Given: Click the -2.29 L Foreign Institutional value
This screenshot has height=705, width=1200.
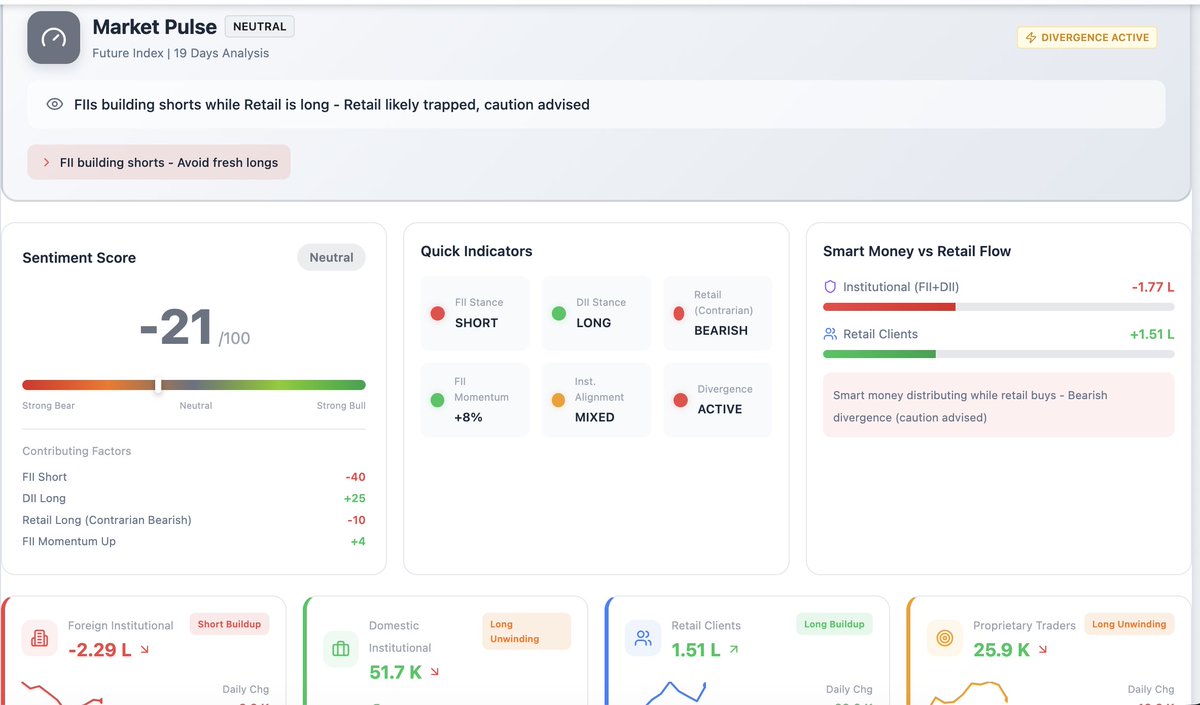Looking at the screenshot, I should click(100, 650).
